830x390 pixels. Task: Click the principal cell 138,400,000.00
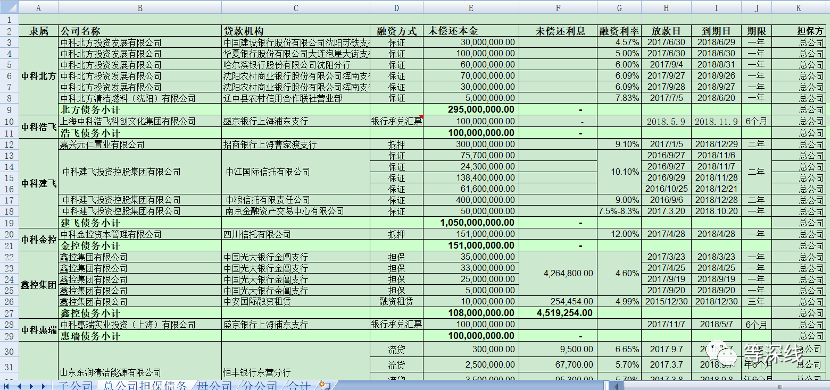(x=471, y=177)
